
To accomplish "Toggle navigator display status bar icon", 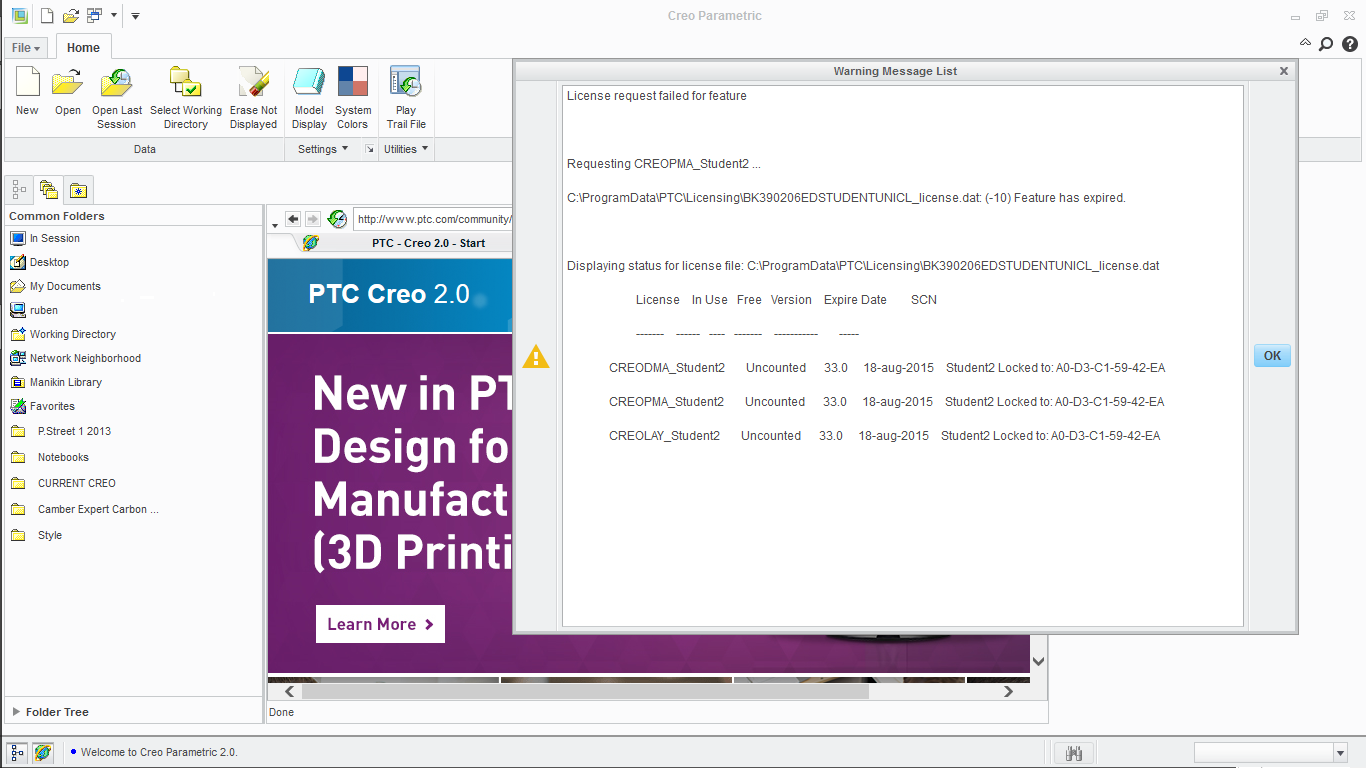I will point(18,752).
